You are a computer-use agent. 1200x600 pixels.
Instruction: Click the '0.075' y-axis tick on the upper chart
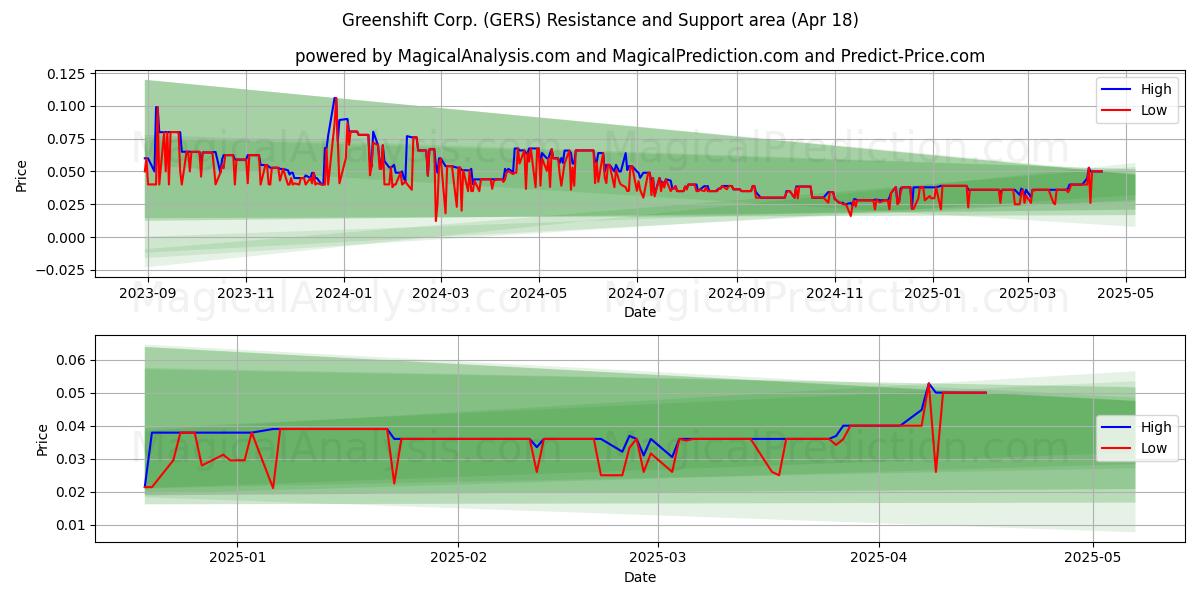67,139
